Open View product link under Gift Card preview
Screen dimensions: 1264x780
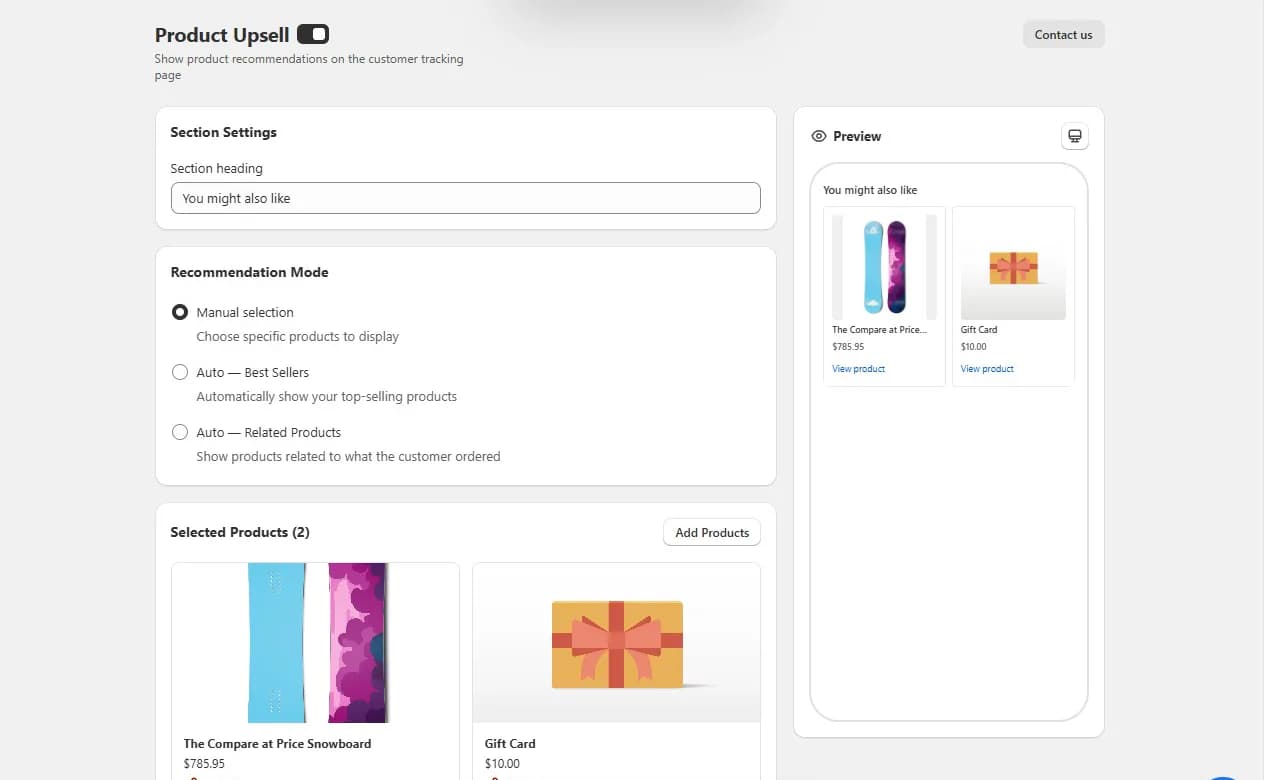(x=987, y=369)
